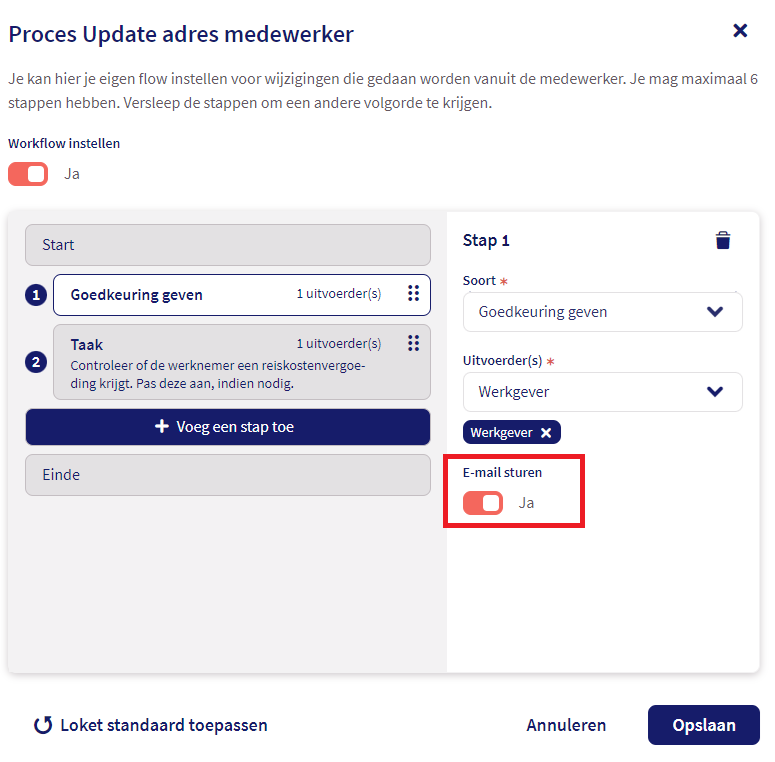Expand chevron next to Goedkeuring geven field
The image size is (775, 762).
[x=715, y=312]
